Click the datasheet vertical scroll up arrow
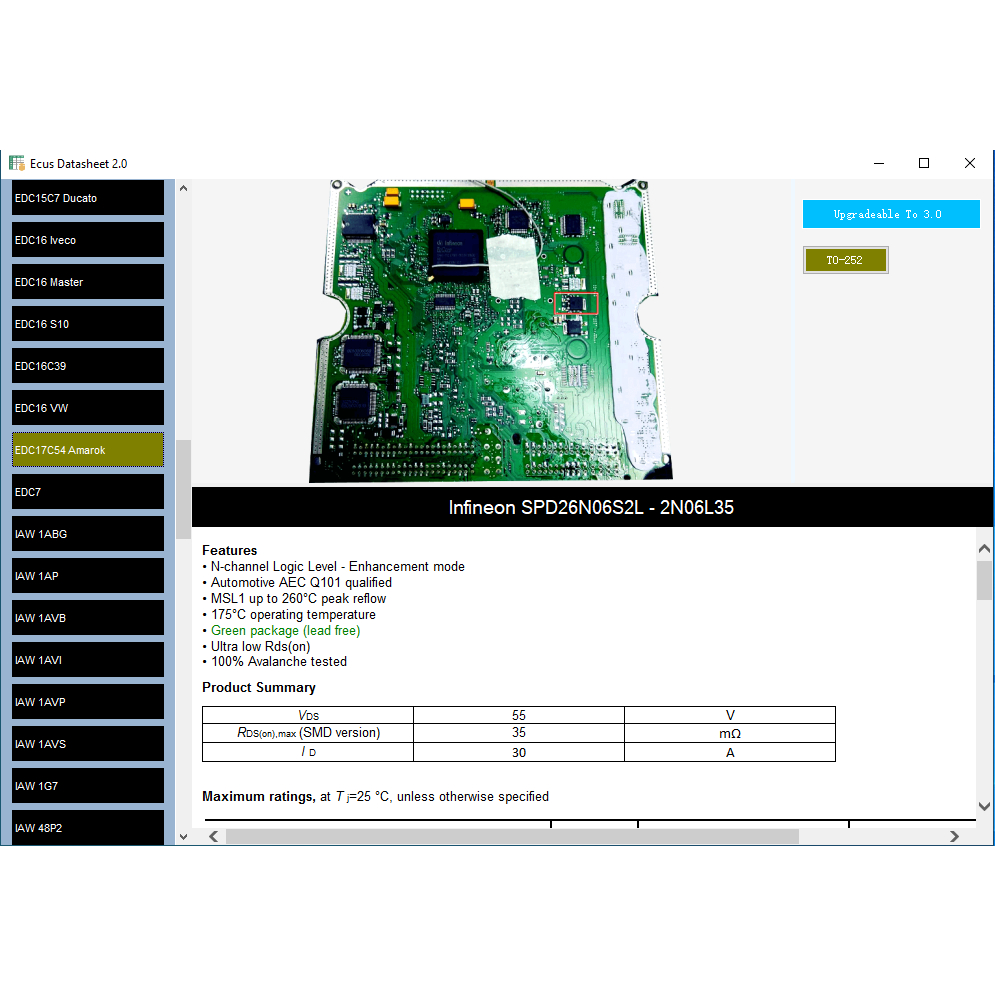Viewport: 995px width, 995px height. pyautogui.click(x=984, y=549)
